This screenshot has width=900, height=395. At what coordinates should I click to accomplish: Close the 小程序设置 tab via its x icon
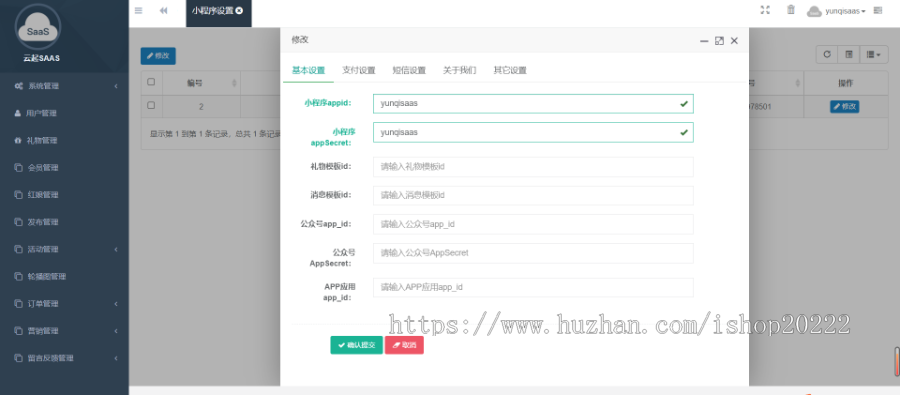click(x=239, y=10)
